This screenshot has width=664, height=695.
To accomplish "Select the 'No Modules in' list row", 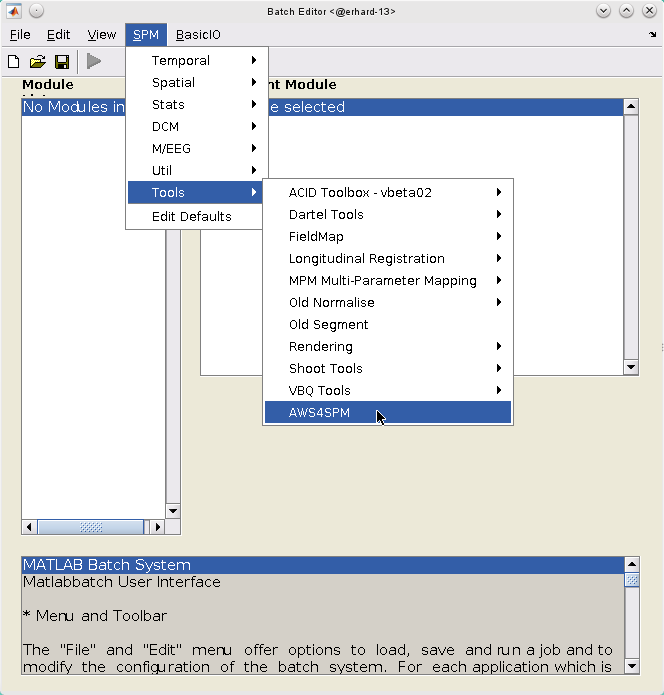I will click(x=74, y=107).
